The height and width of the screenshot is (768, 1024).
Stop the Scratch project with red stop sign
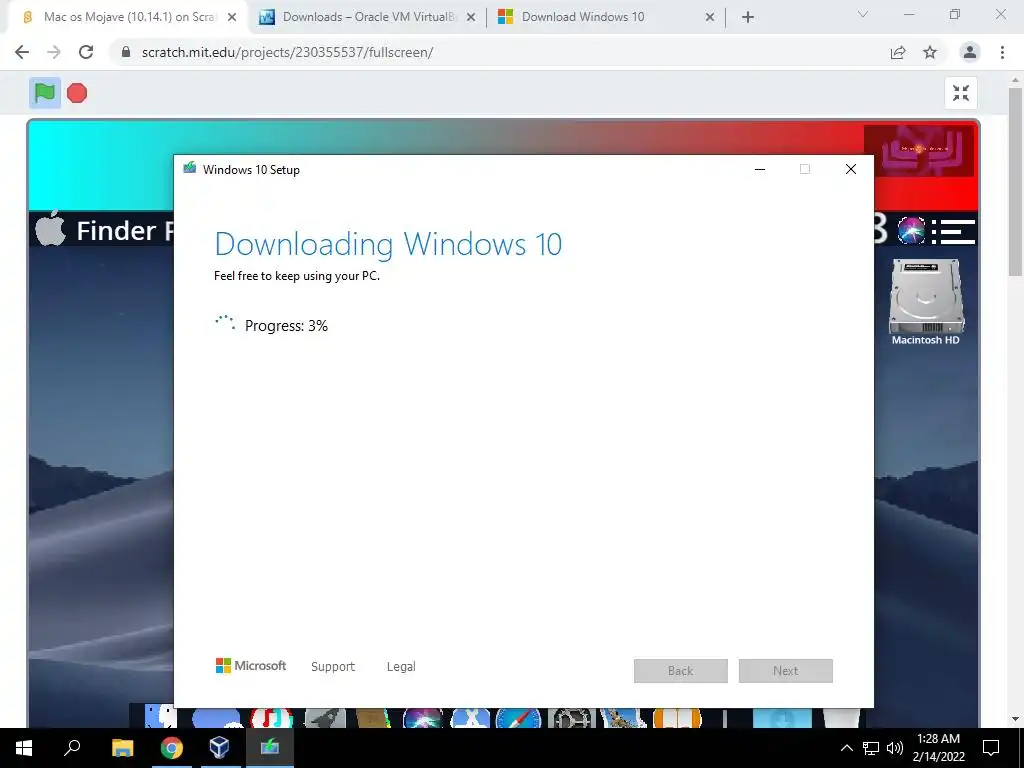77,93
